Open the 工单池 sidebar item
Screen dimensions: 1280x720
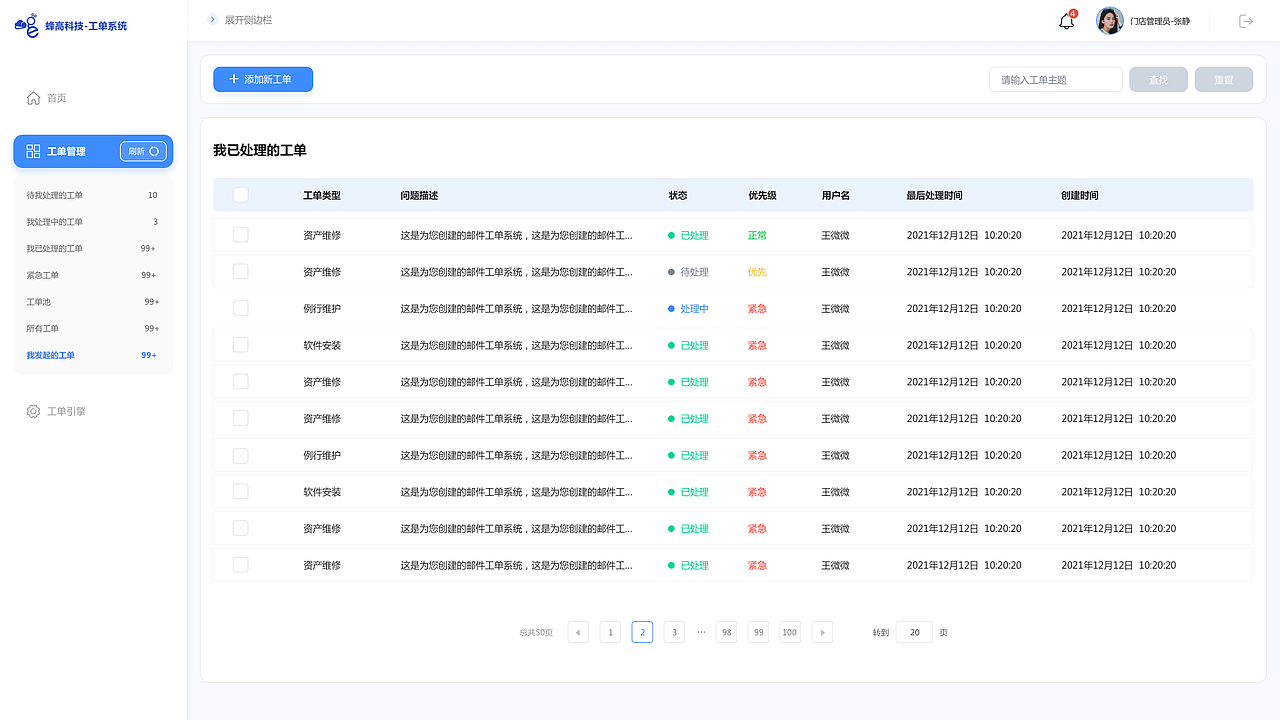(38, 302)
